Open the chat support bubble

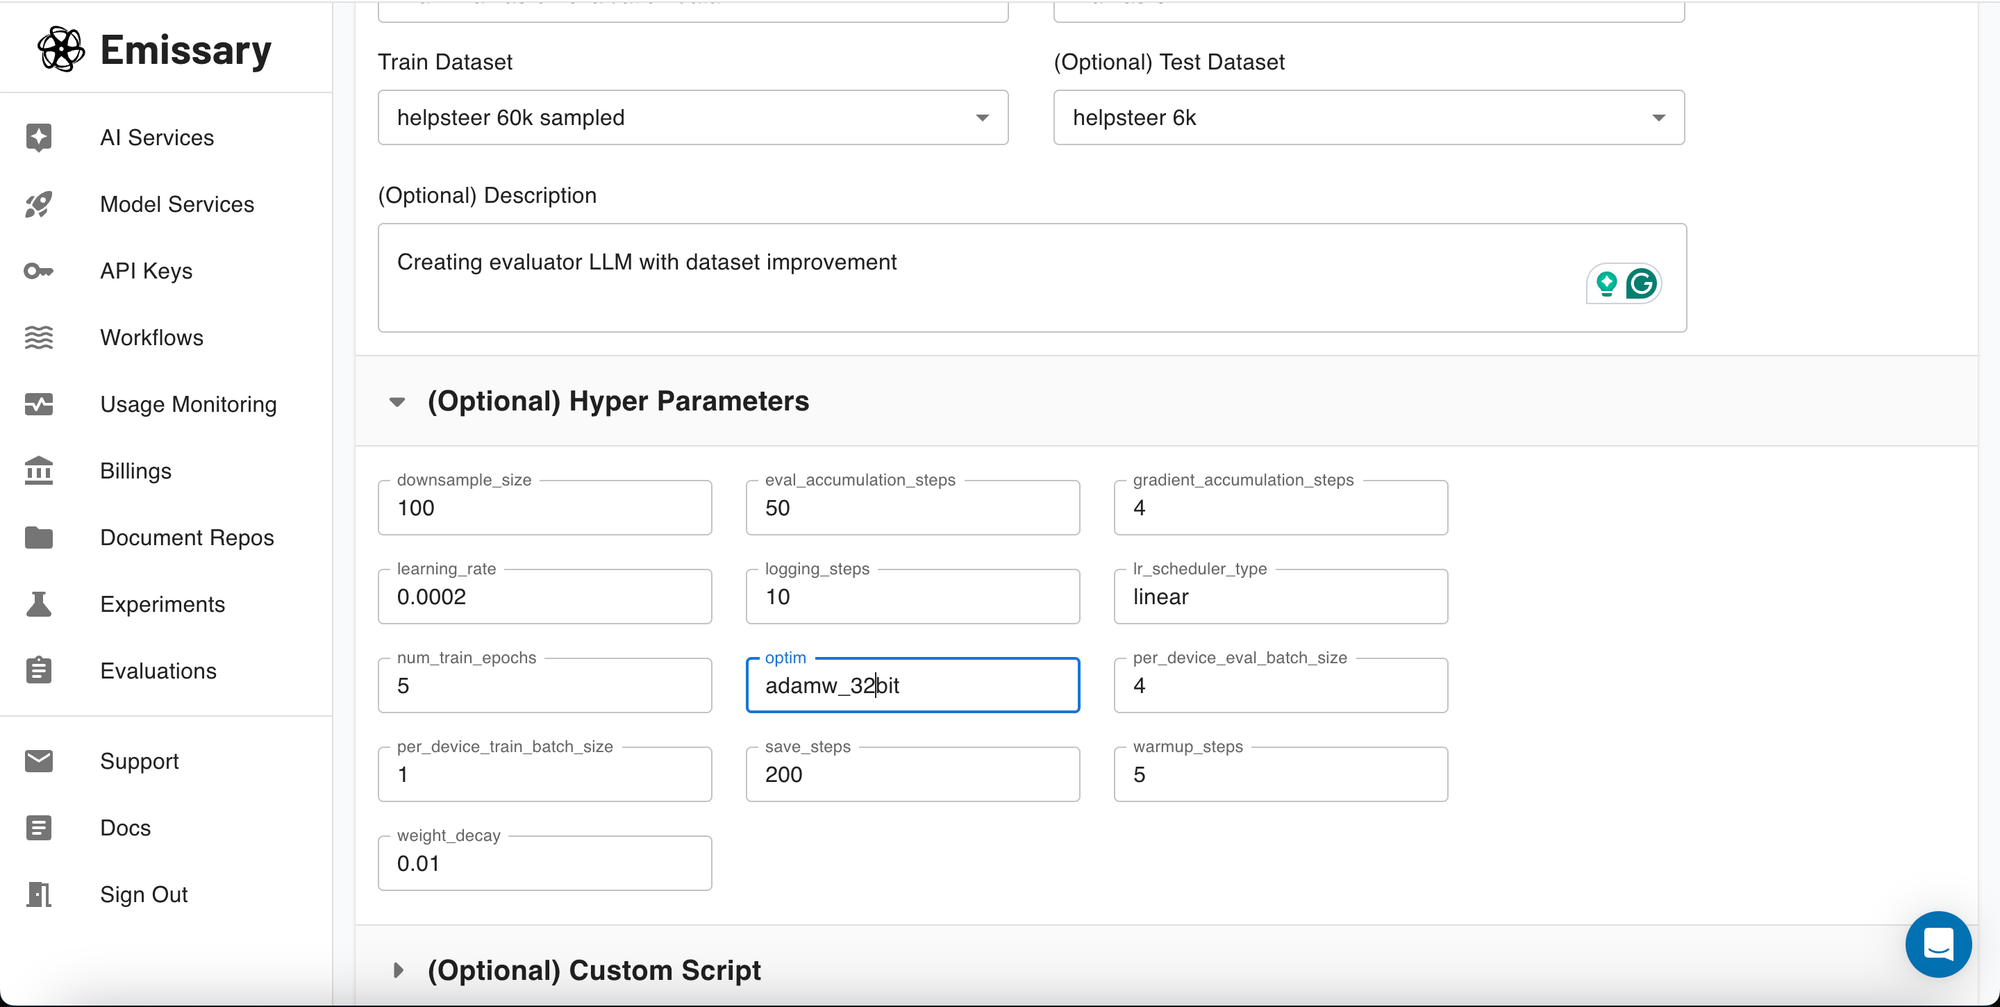[x=1938, y=944]
